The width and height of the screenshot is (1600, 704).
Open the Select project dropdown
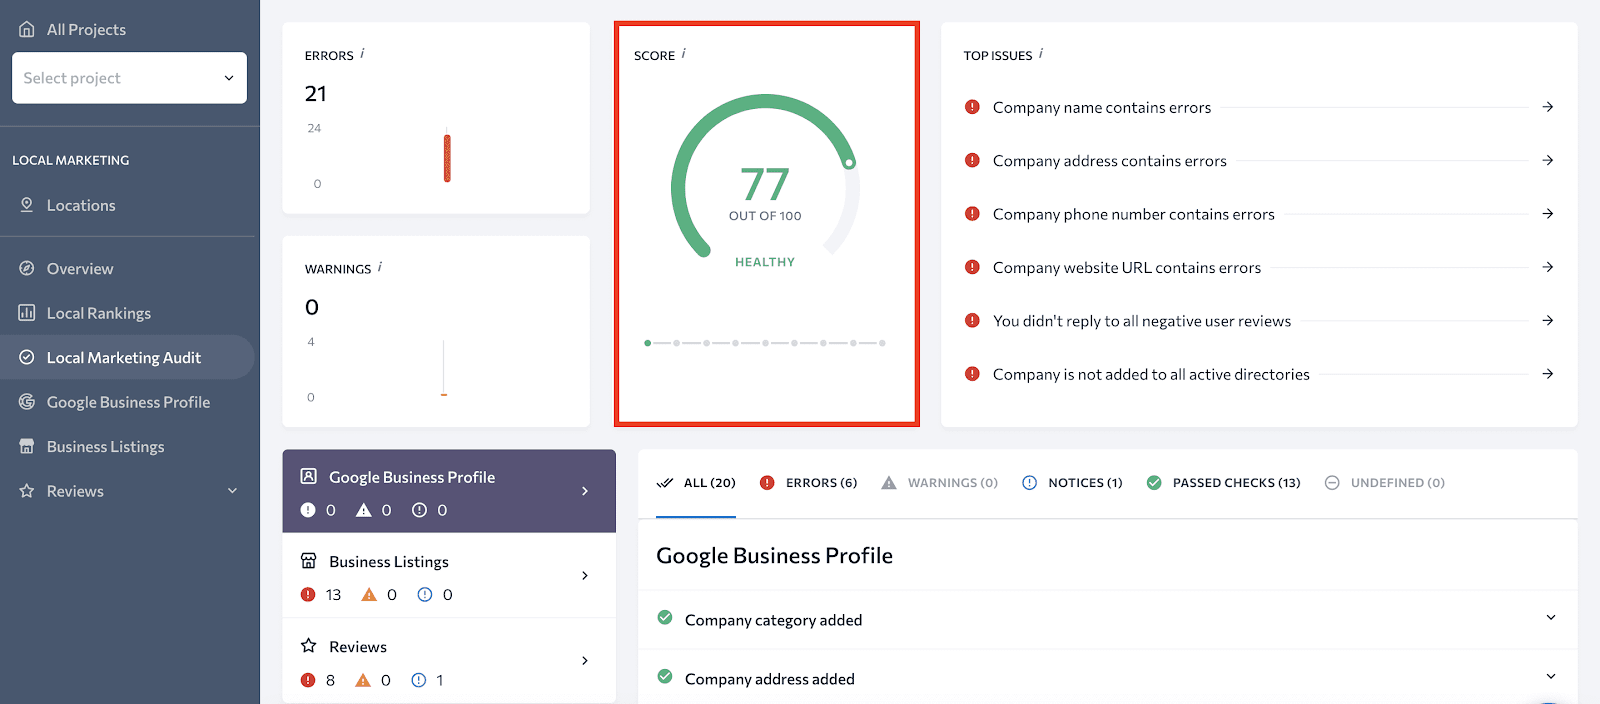pos(129,78)
